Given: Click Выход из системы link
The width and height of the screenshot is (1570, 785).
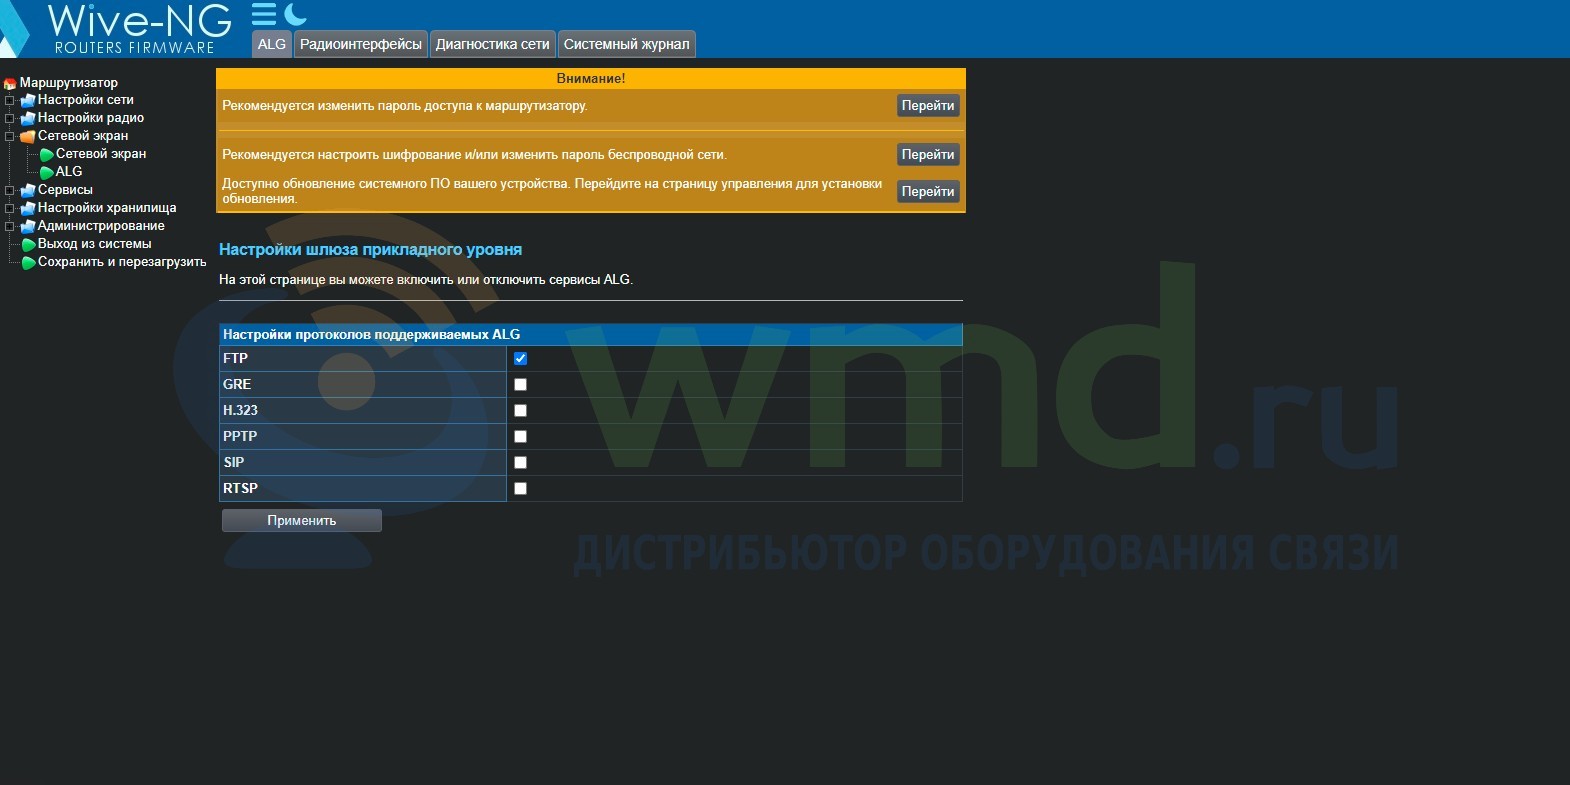Looking at the screenshot, I should tap(95, 244).
